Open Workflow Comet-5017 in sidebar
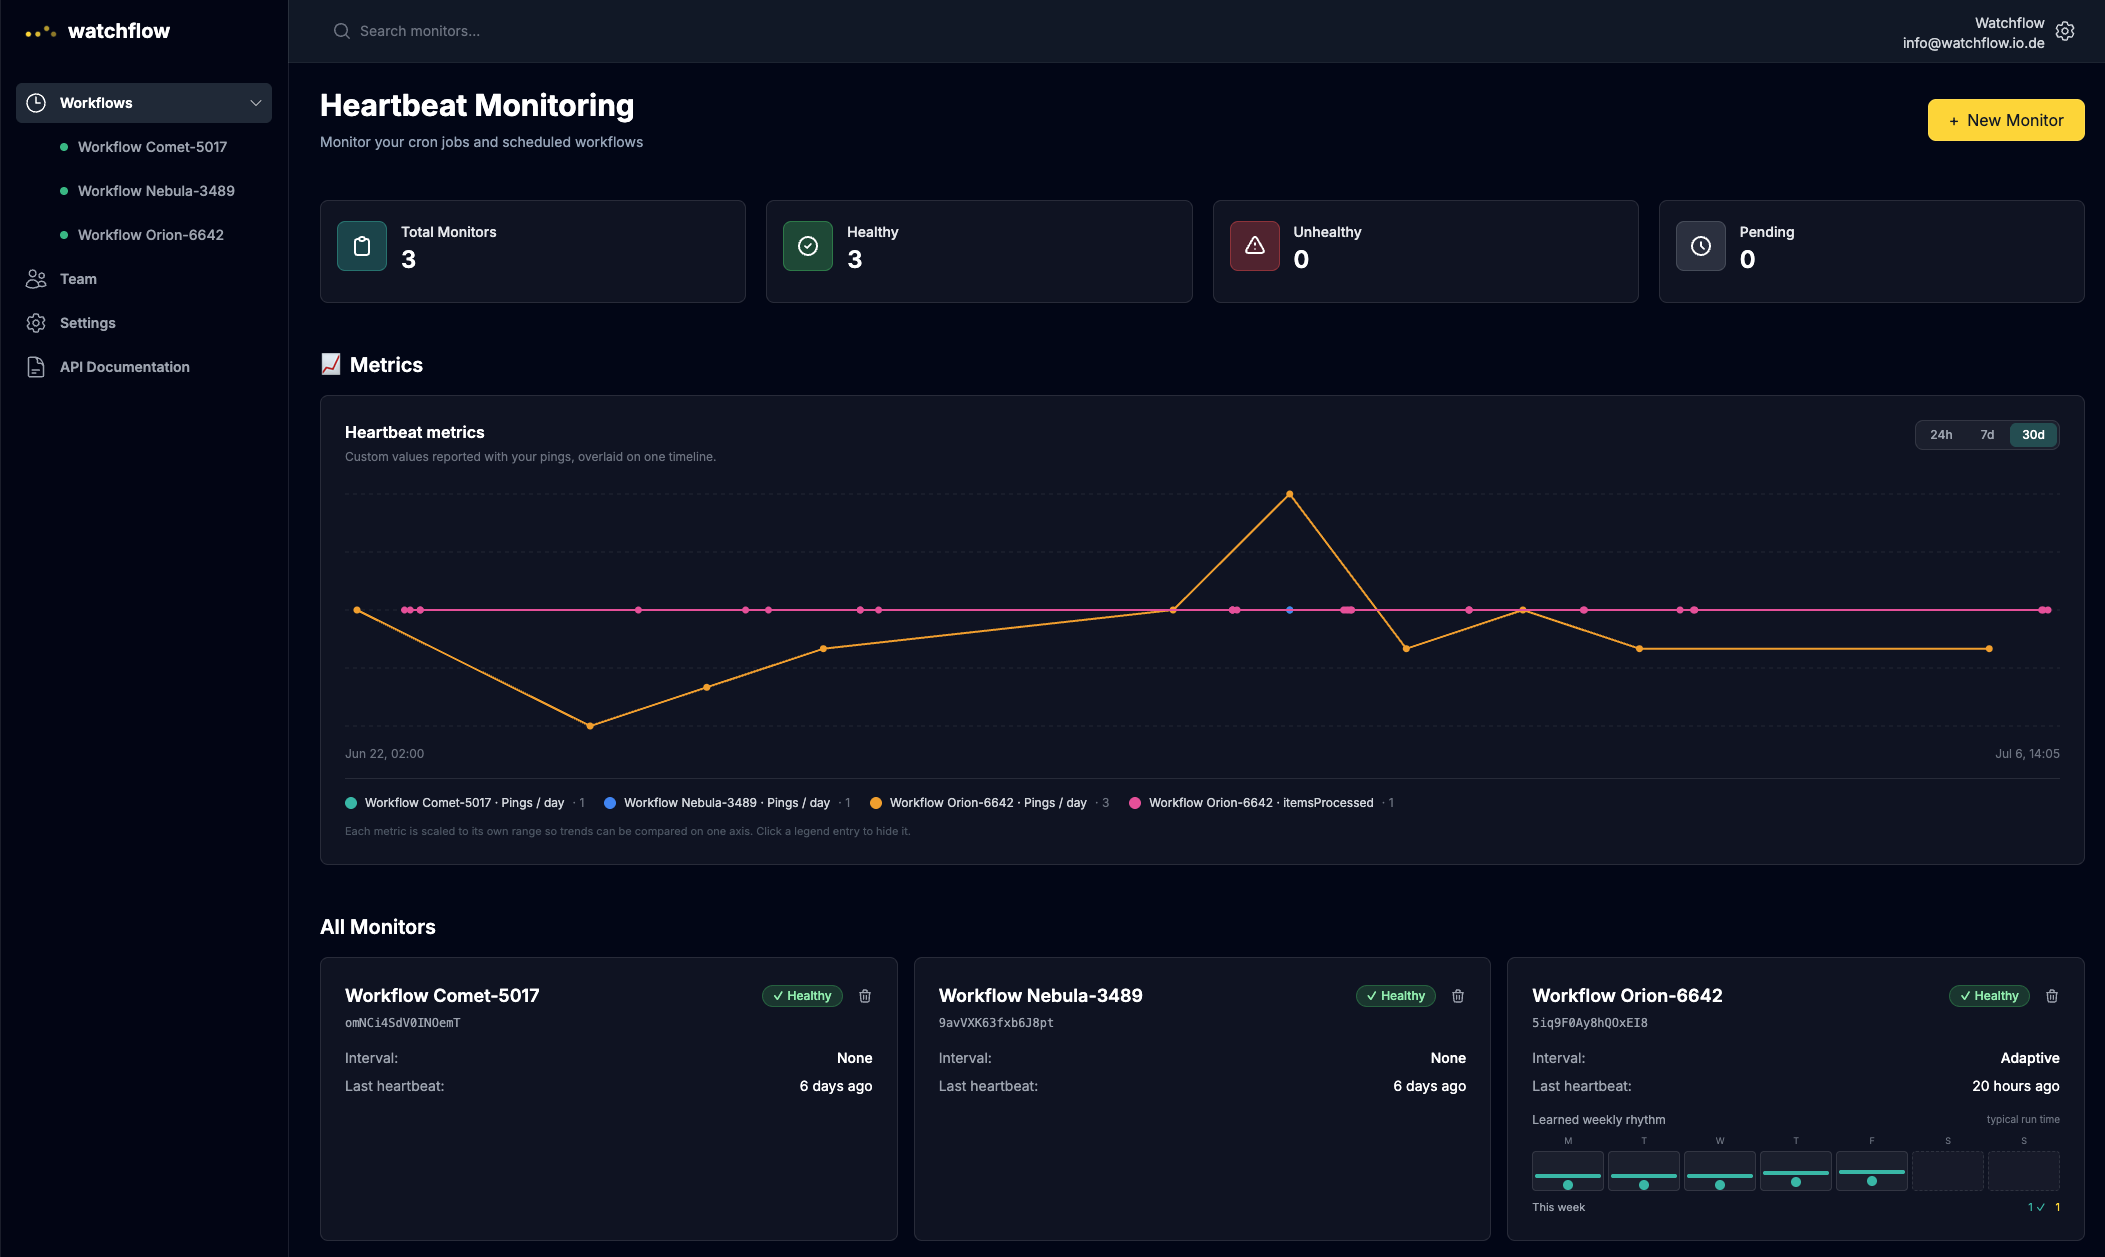This screenshot has width=2105, height=1257. tap(152, 147)
